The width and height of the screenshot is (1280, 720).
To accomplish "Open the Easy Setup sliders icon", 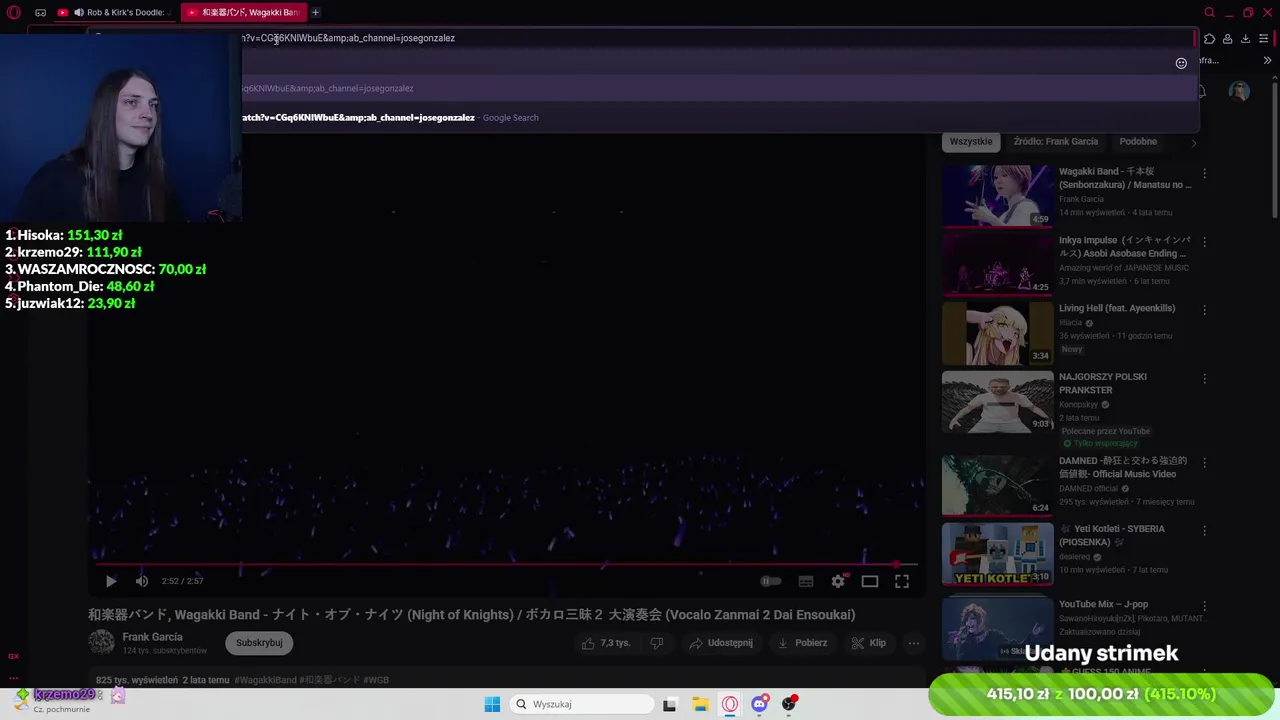I will [1263, 39].
